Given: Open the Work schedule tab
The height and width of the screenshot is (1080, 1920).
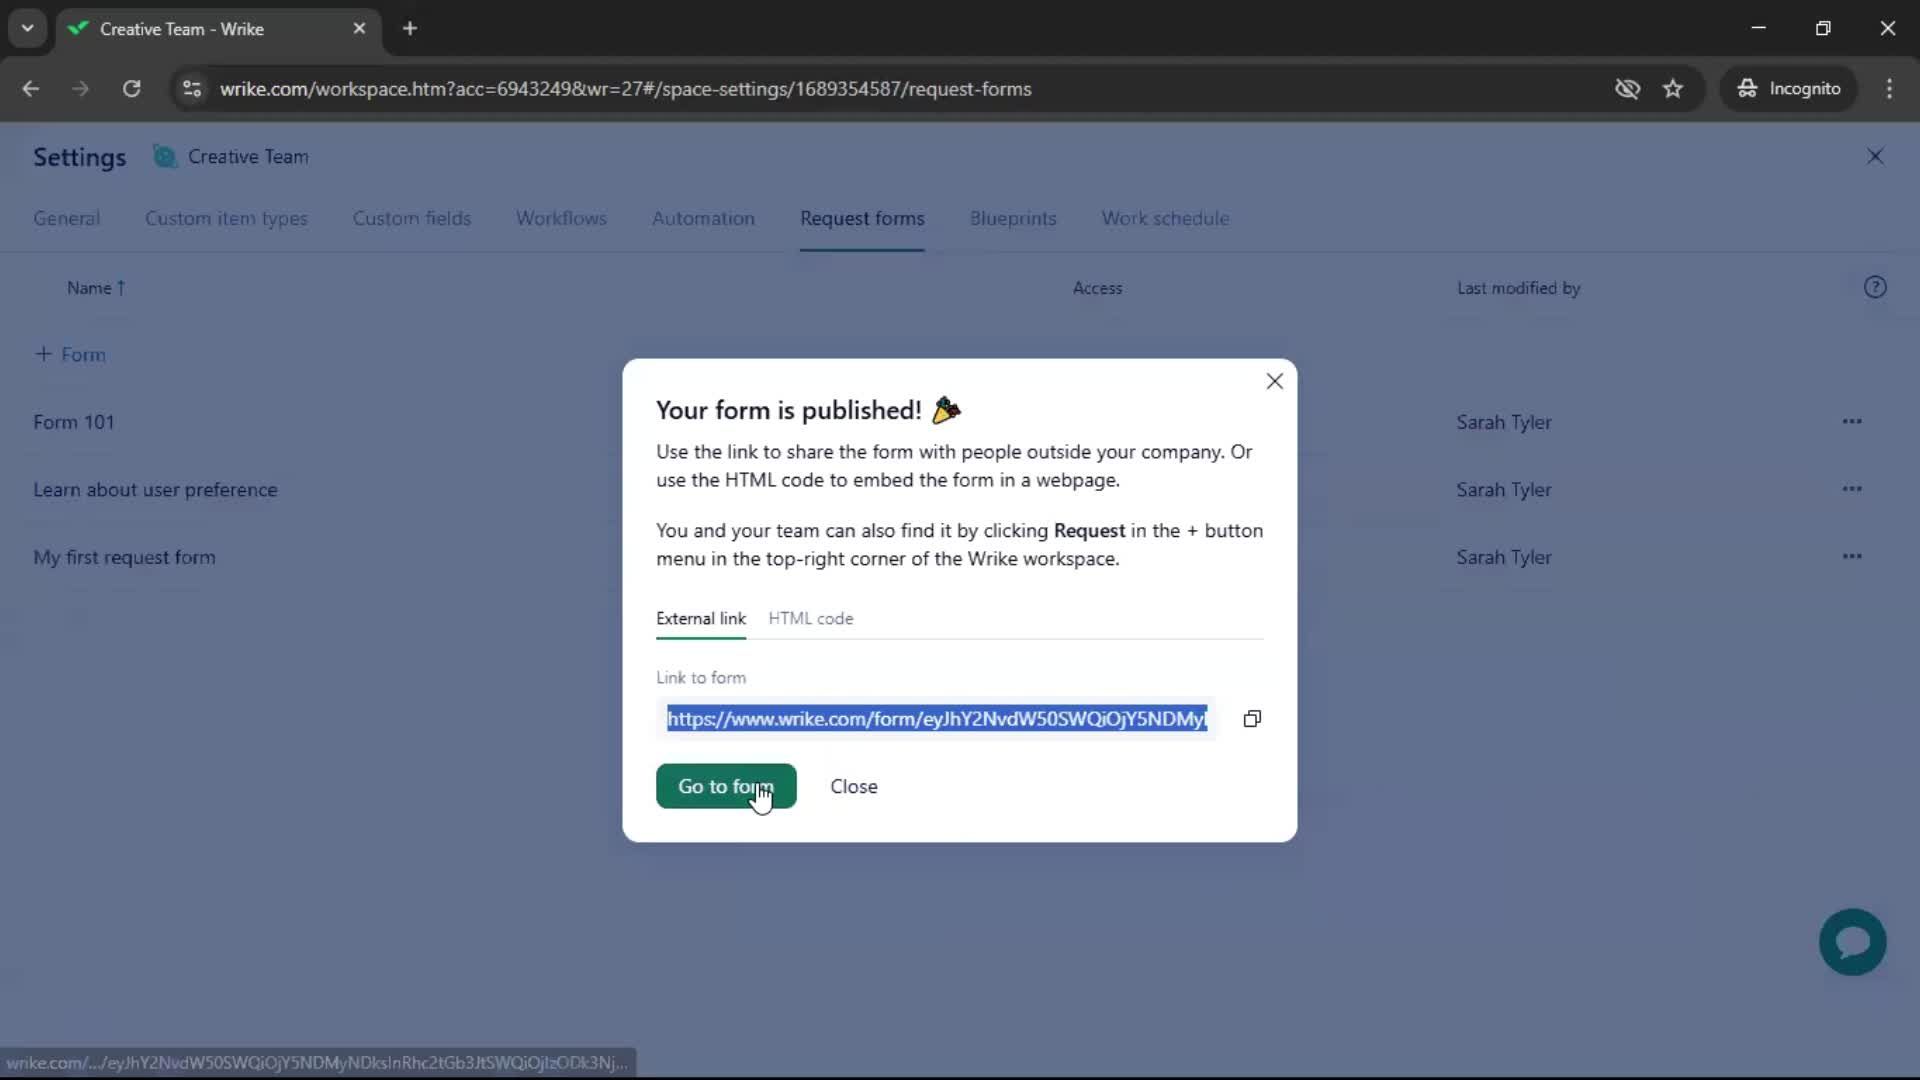Looking at the screenshot, I should [1165, 218].
